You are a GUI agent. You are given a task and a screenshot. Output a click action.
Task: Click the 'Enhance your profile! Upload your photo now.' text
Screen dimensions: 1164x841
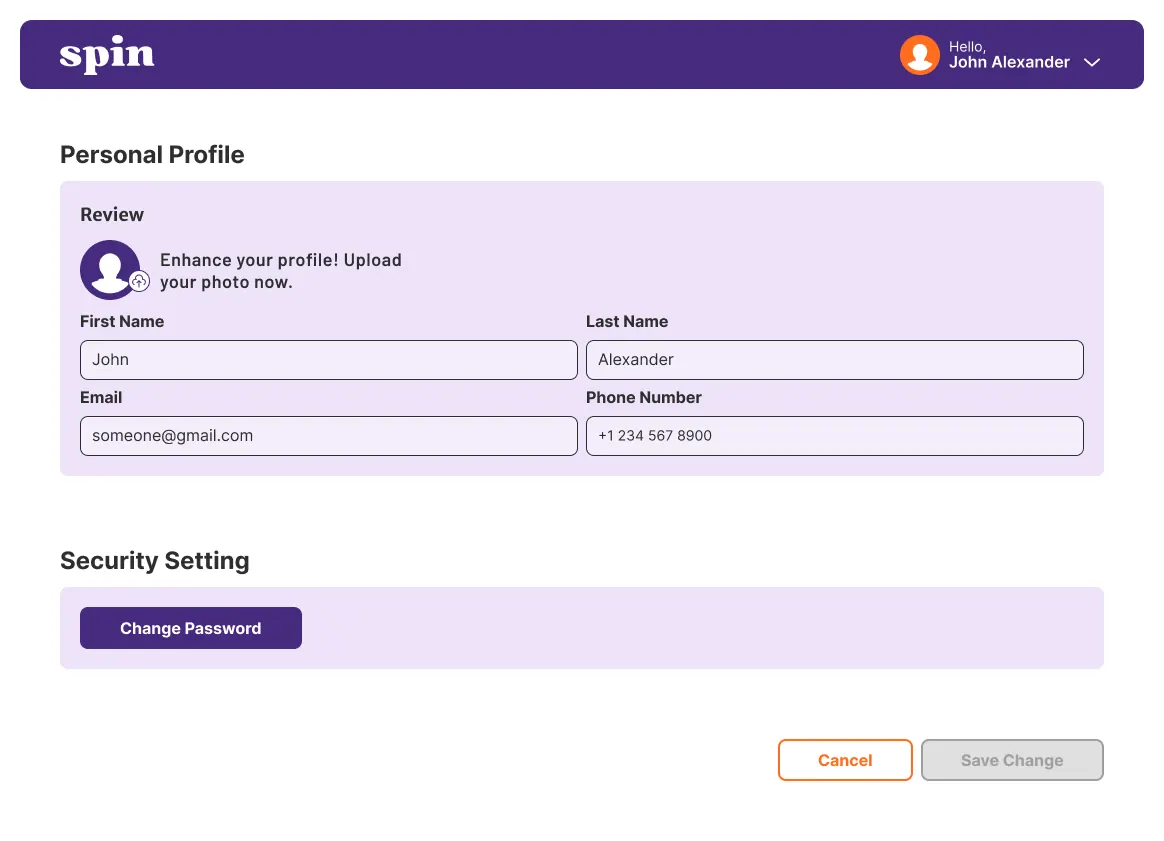tap(281, 271)
